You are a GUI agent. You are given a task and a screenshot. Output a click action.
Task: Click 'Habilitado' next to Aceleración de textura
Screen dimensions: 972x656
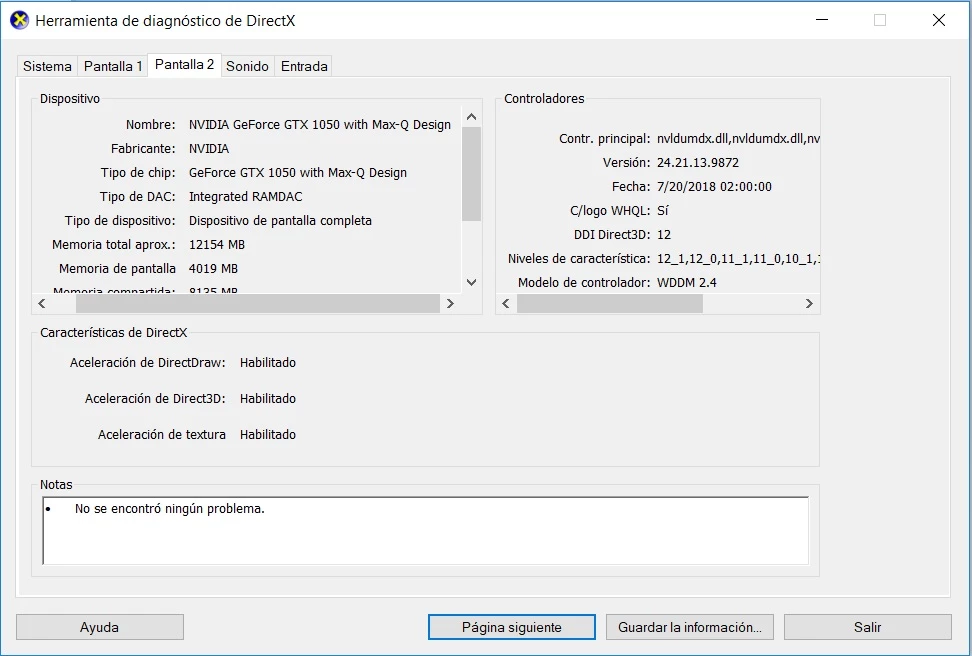(x=268, y=435)
